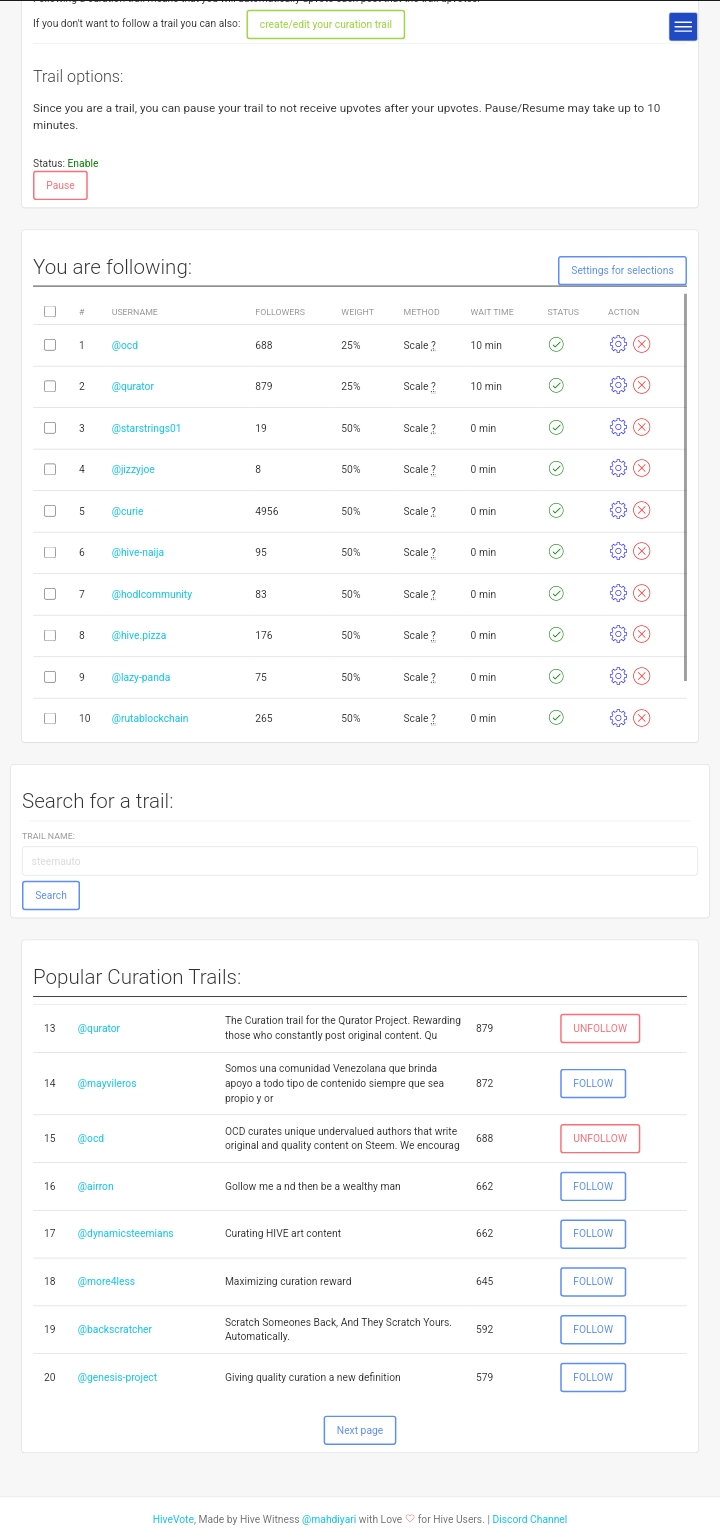
Task: Go to Next page of trails
Action: (360, 1430)
